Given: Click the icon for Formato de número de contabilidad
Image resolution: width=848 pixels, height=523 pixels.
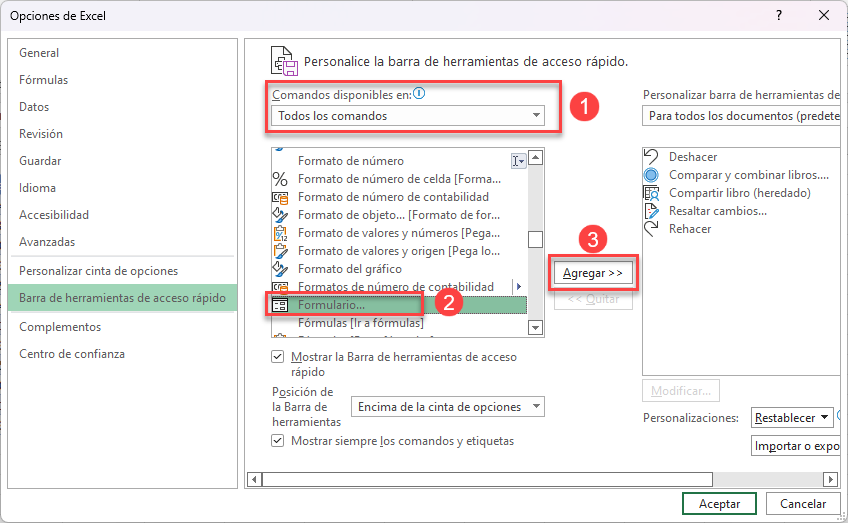Looking at the screenshot, I should [280, 197].
